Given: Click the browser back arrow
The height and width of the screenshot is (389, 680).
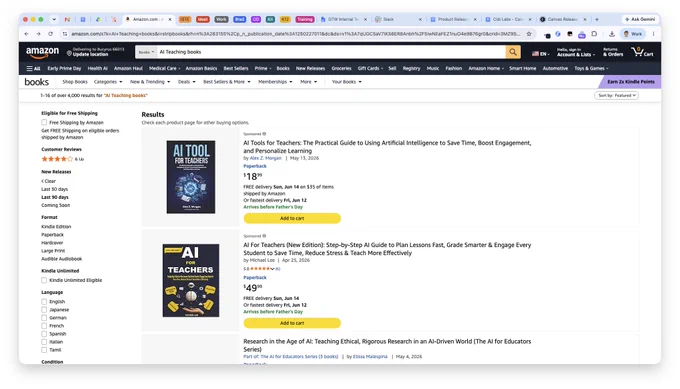Looking at the screenshot, I should point(26,34).
